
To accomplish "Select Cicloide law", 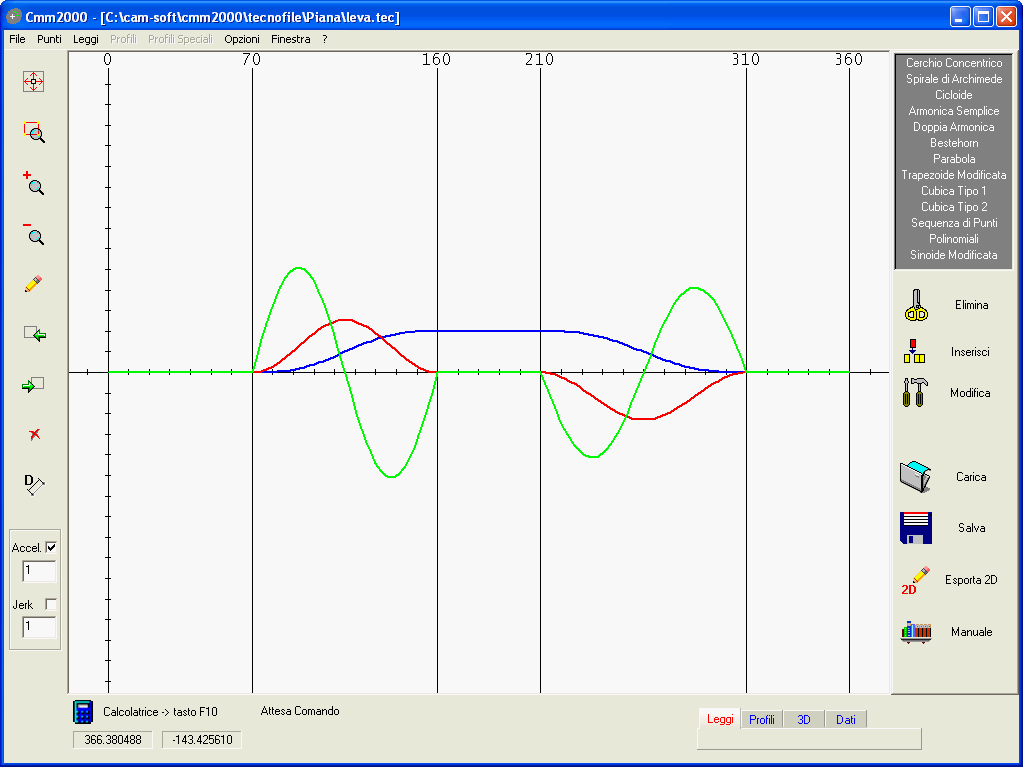I will coord(954,95).
